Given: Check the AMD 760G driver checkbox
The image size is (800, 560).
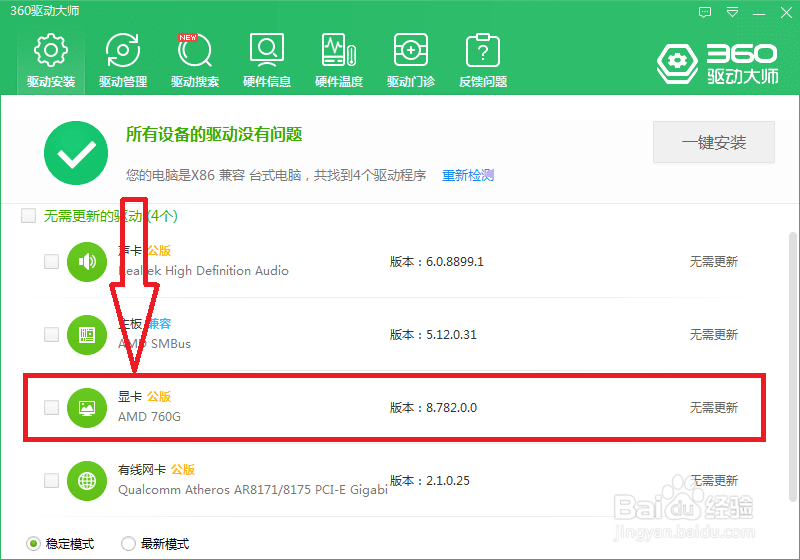Looking at the screenshot, I should (x=52, y=408).
